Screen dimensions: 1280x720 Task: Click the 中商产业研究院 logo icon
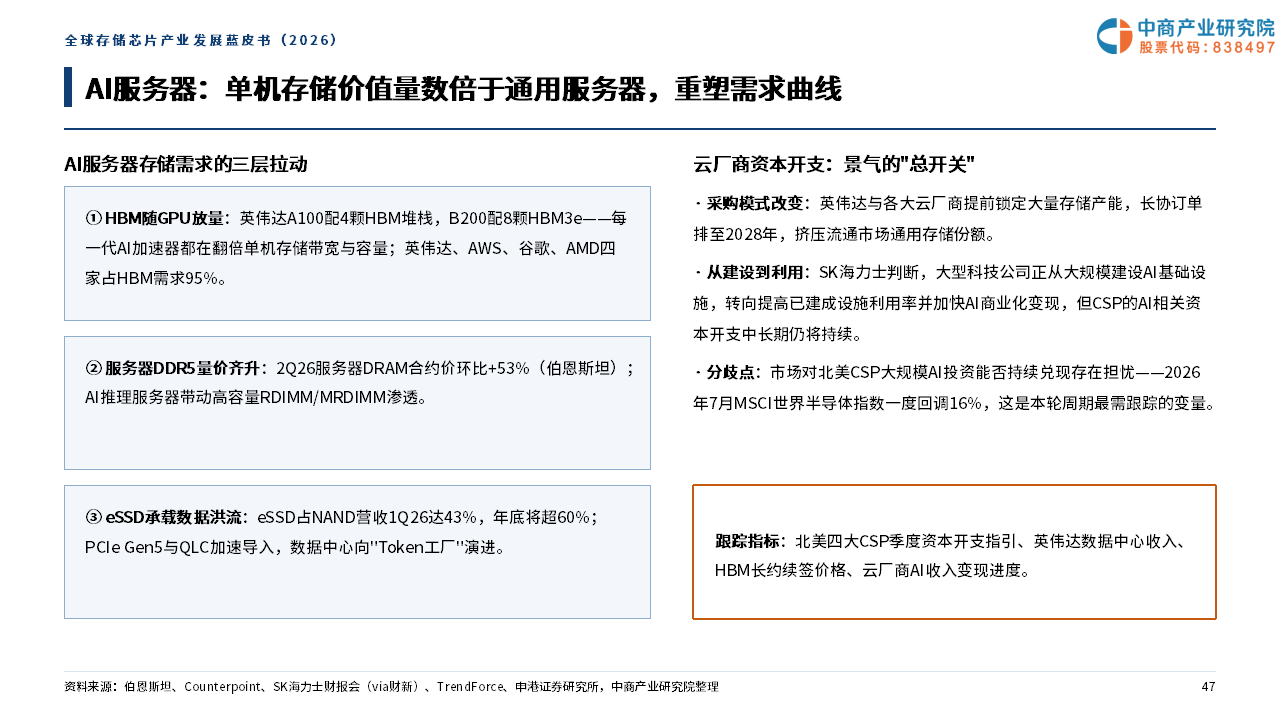click(x=1114, y=36)
